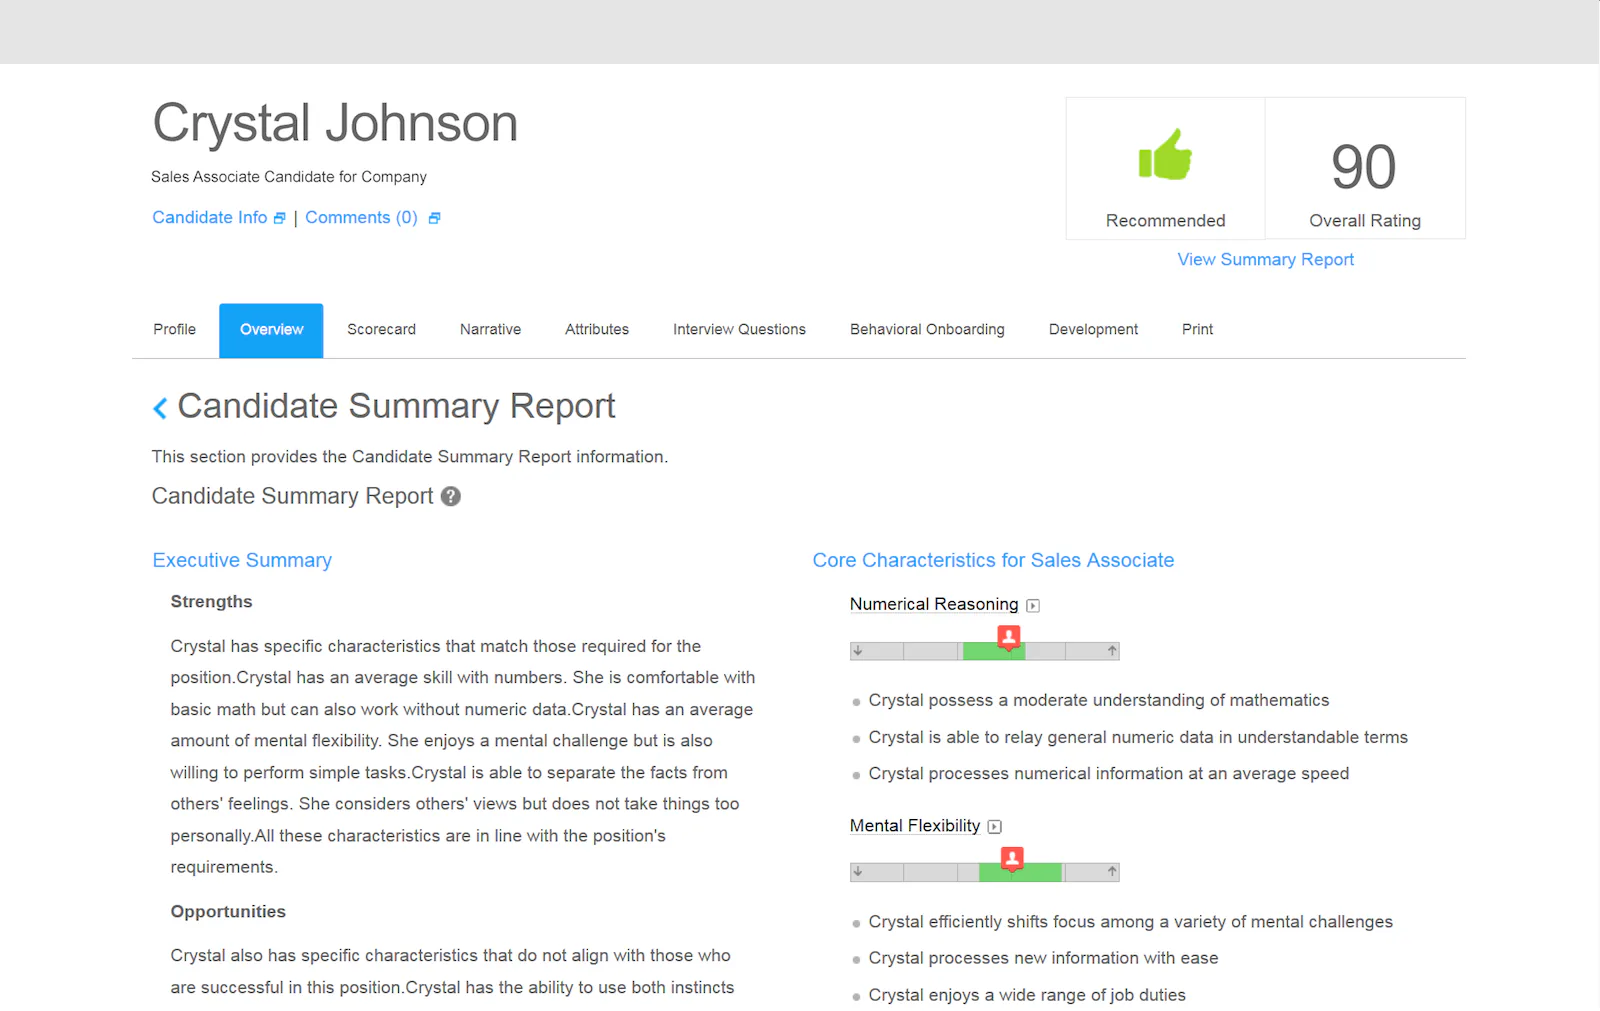Image resolution: width=1600 pixels, height=1011 pixels.
Task: Open the Interview Questions tab
Action: click(x=738, y=329)
